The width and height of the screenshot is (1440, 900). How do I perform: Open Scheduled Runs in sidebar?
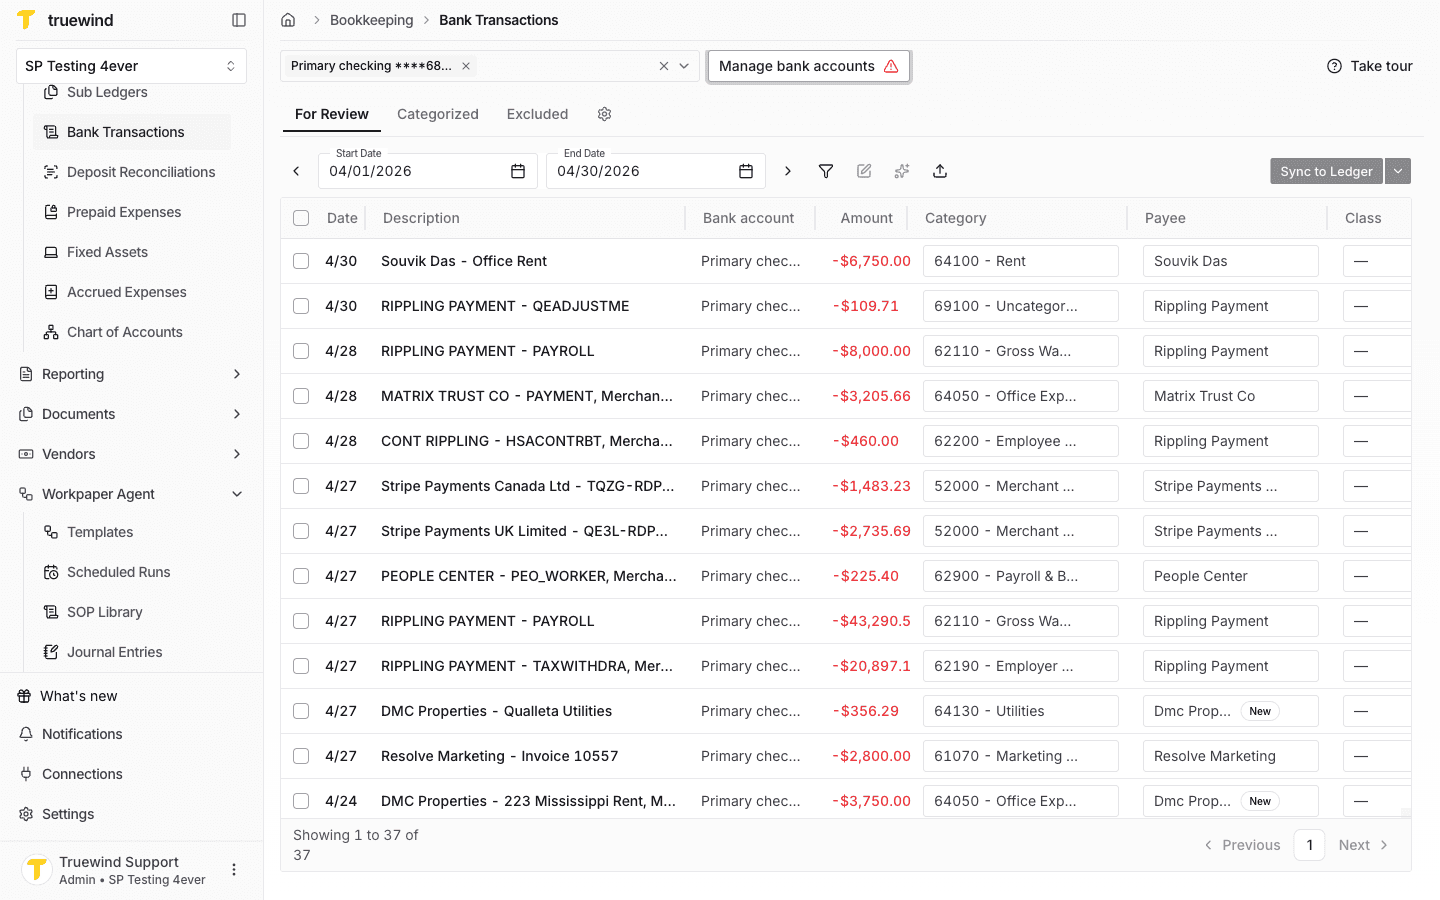click(x=132, y=572)
